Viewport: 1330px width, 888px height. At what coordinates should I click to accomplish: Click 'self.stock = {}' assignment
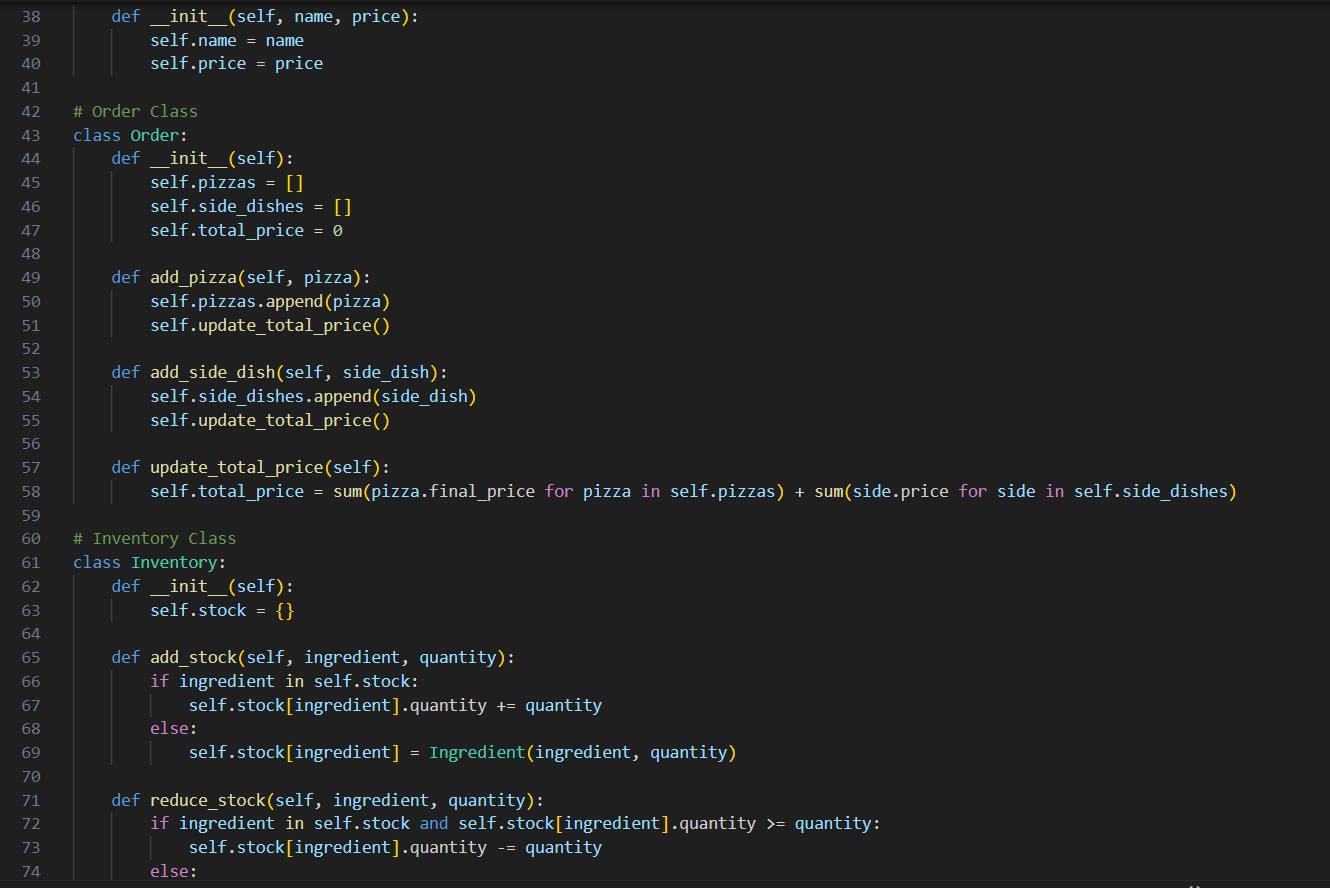pos(222,610)
